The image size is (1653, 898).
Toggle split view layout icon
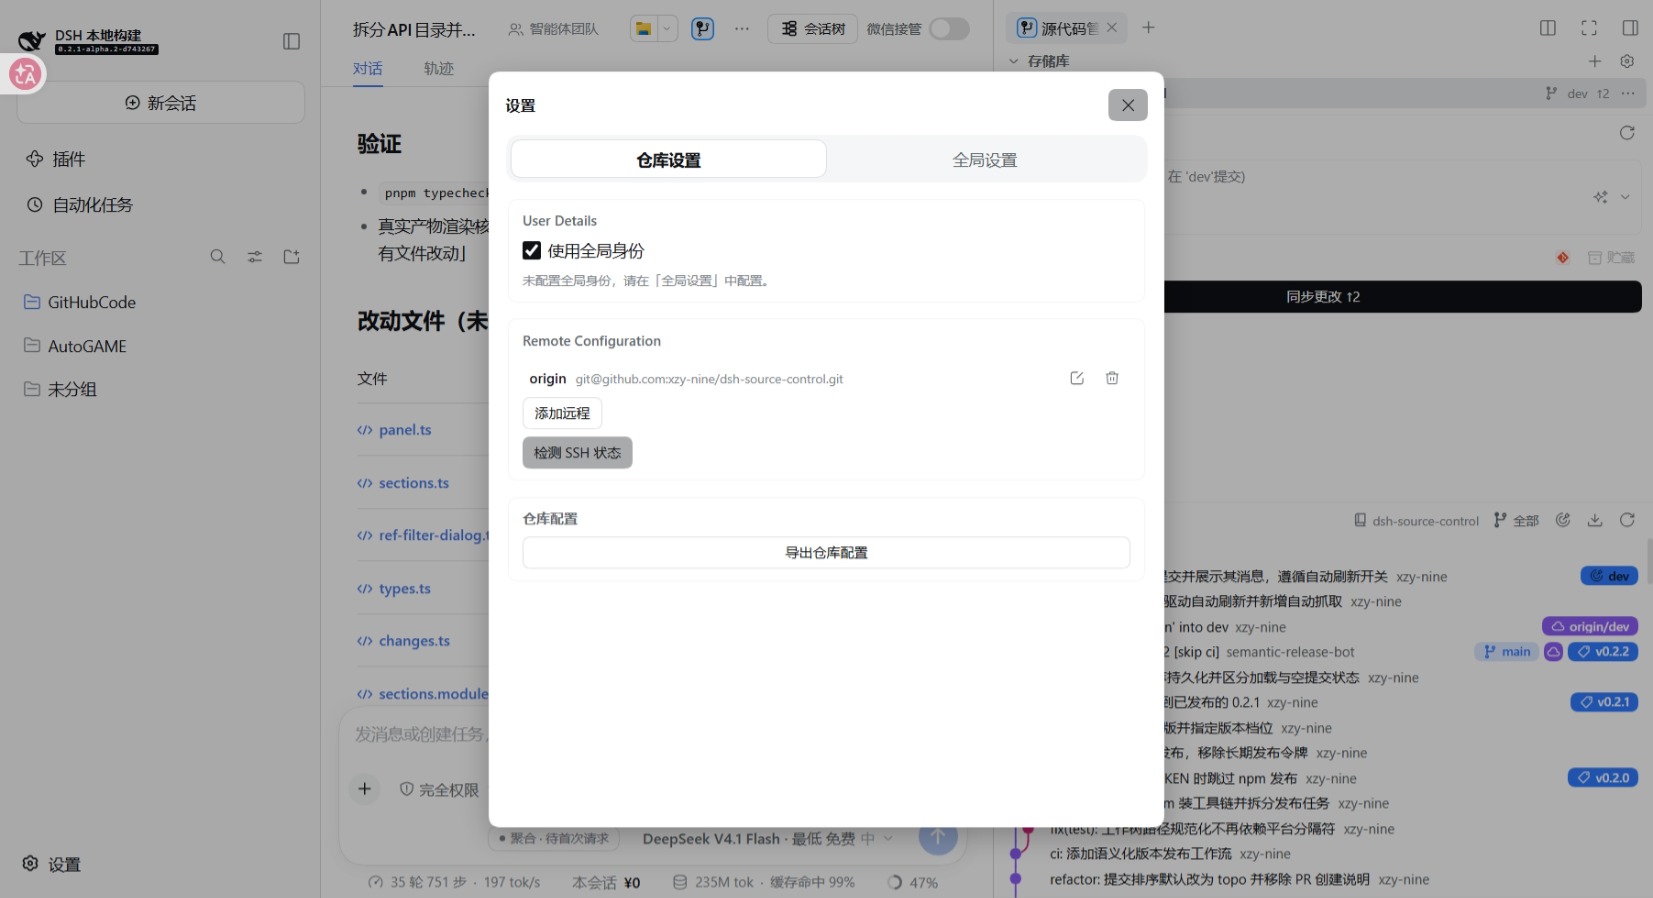1548,28
